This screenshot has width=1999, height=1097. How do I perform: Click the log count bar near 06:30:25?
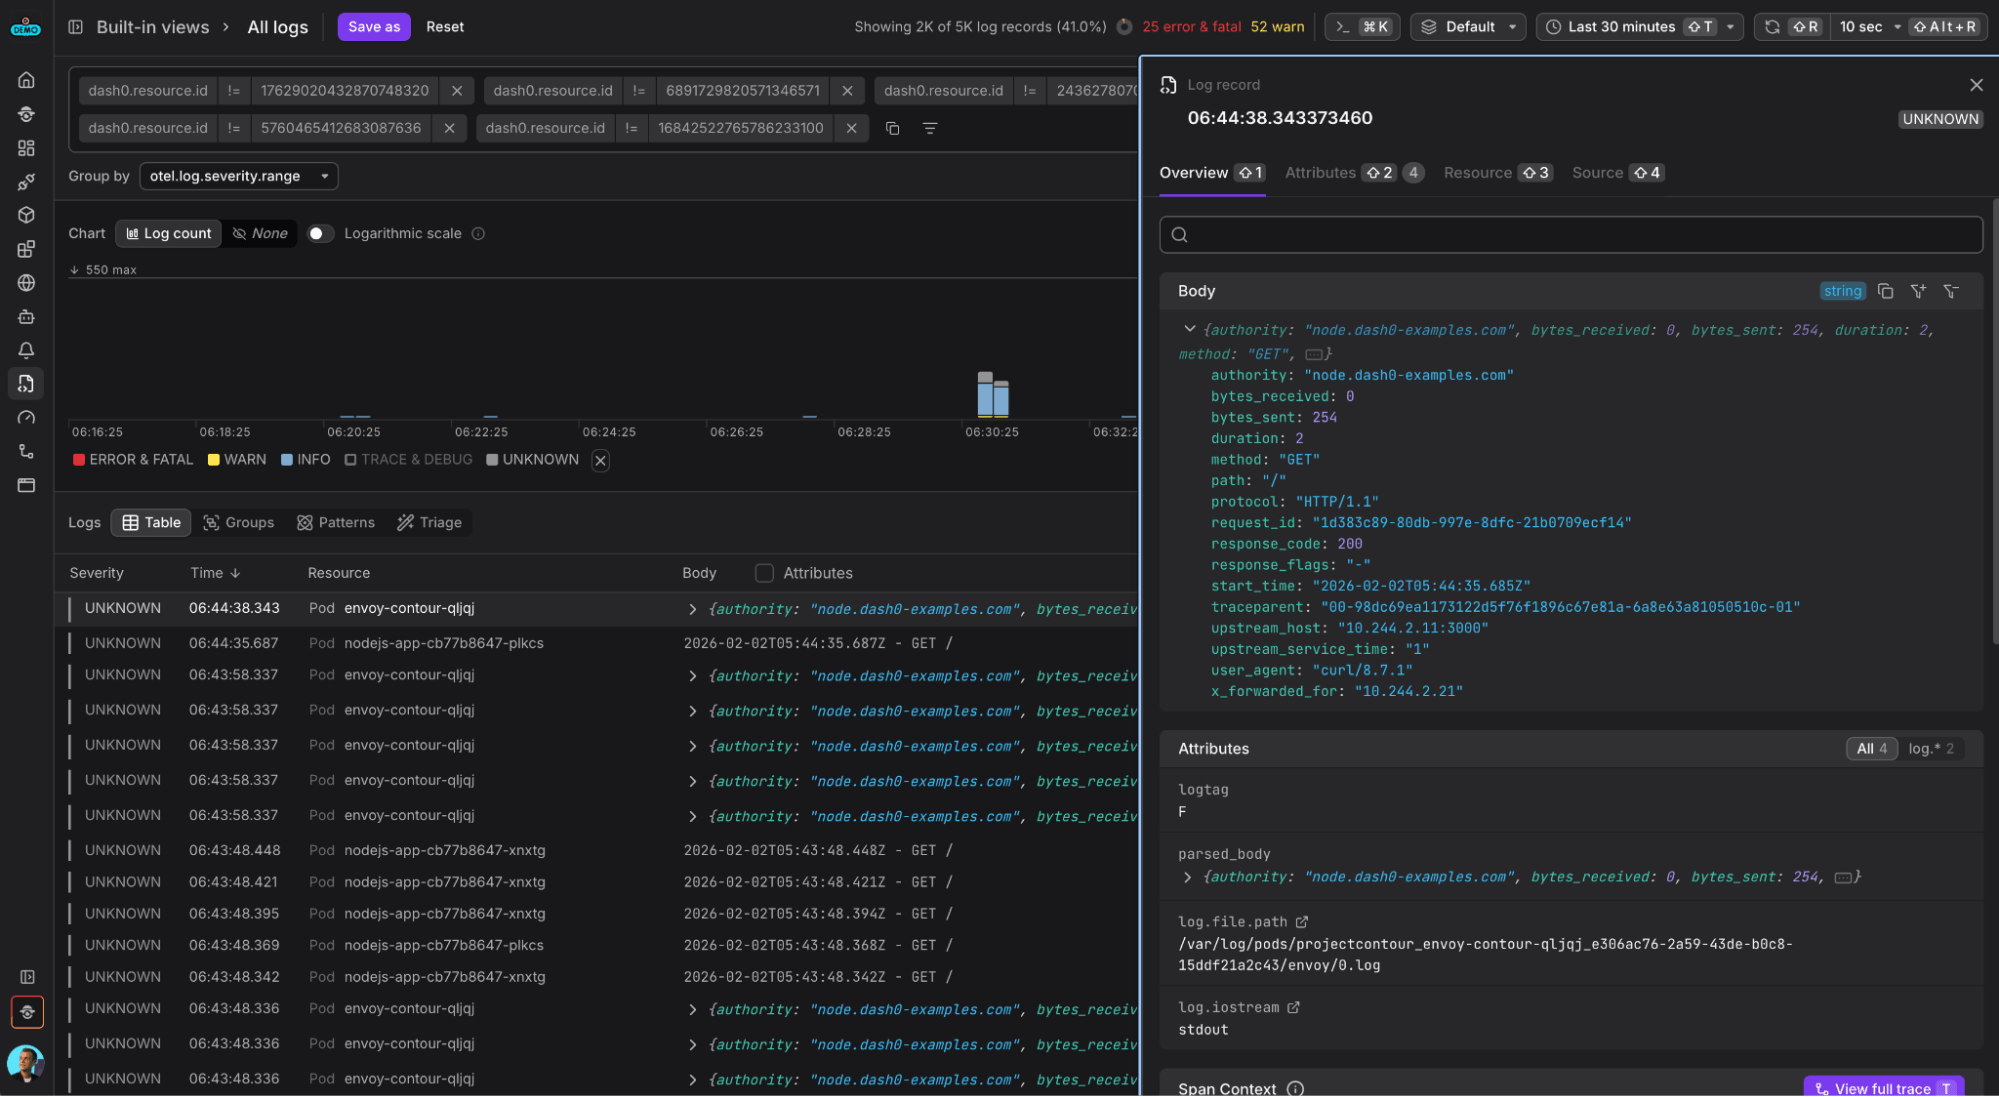[x=992, y=395]
